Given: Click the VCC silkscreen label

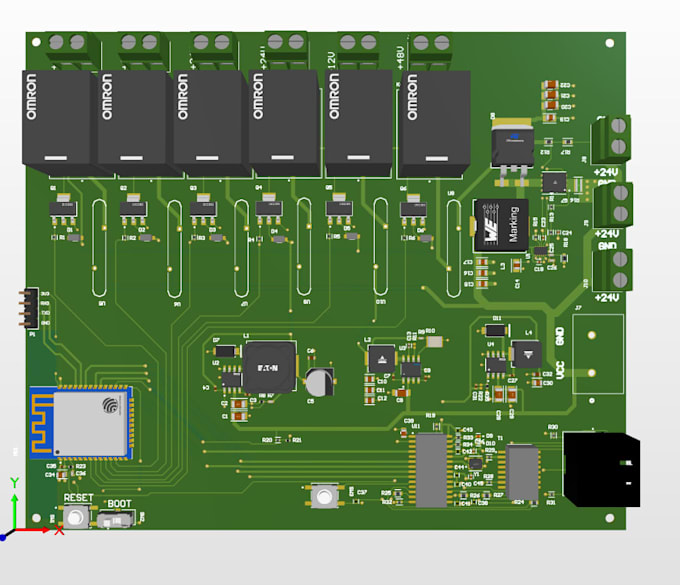Looking at the screenshot, I should pyautogui.click(x=560, y=370).
